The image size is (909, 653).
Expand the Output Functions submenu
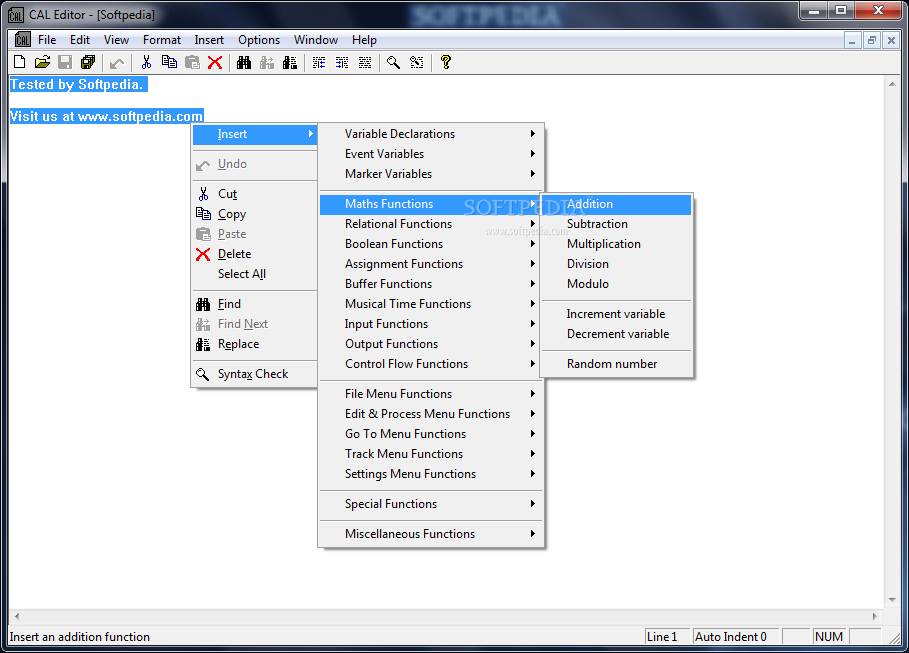431,344
